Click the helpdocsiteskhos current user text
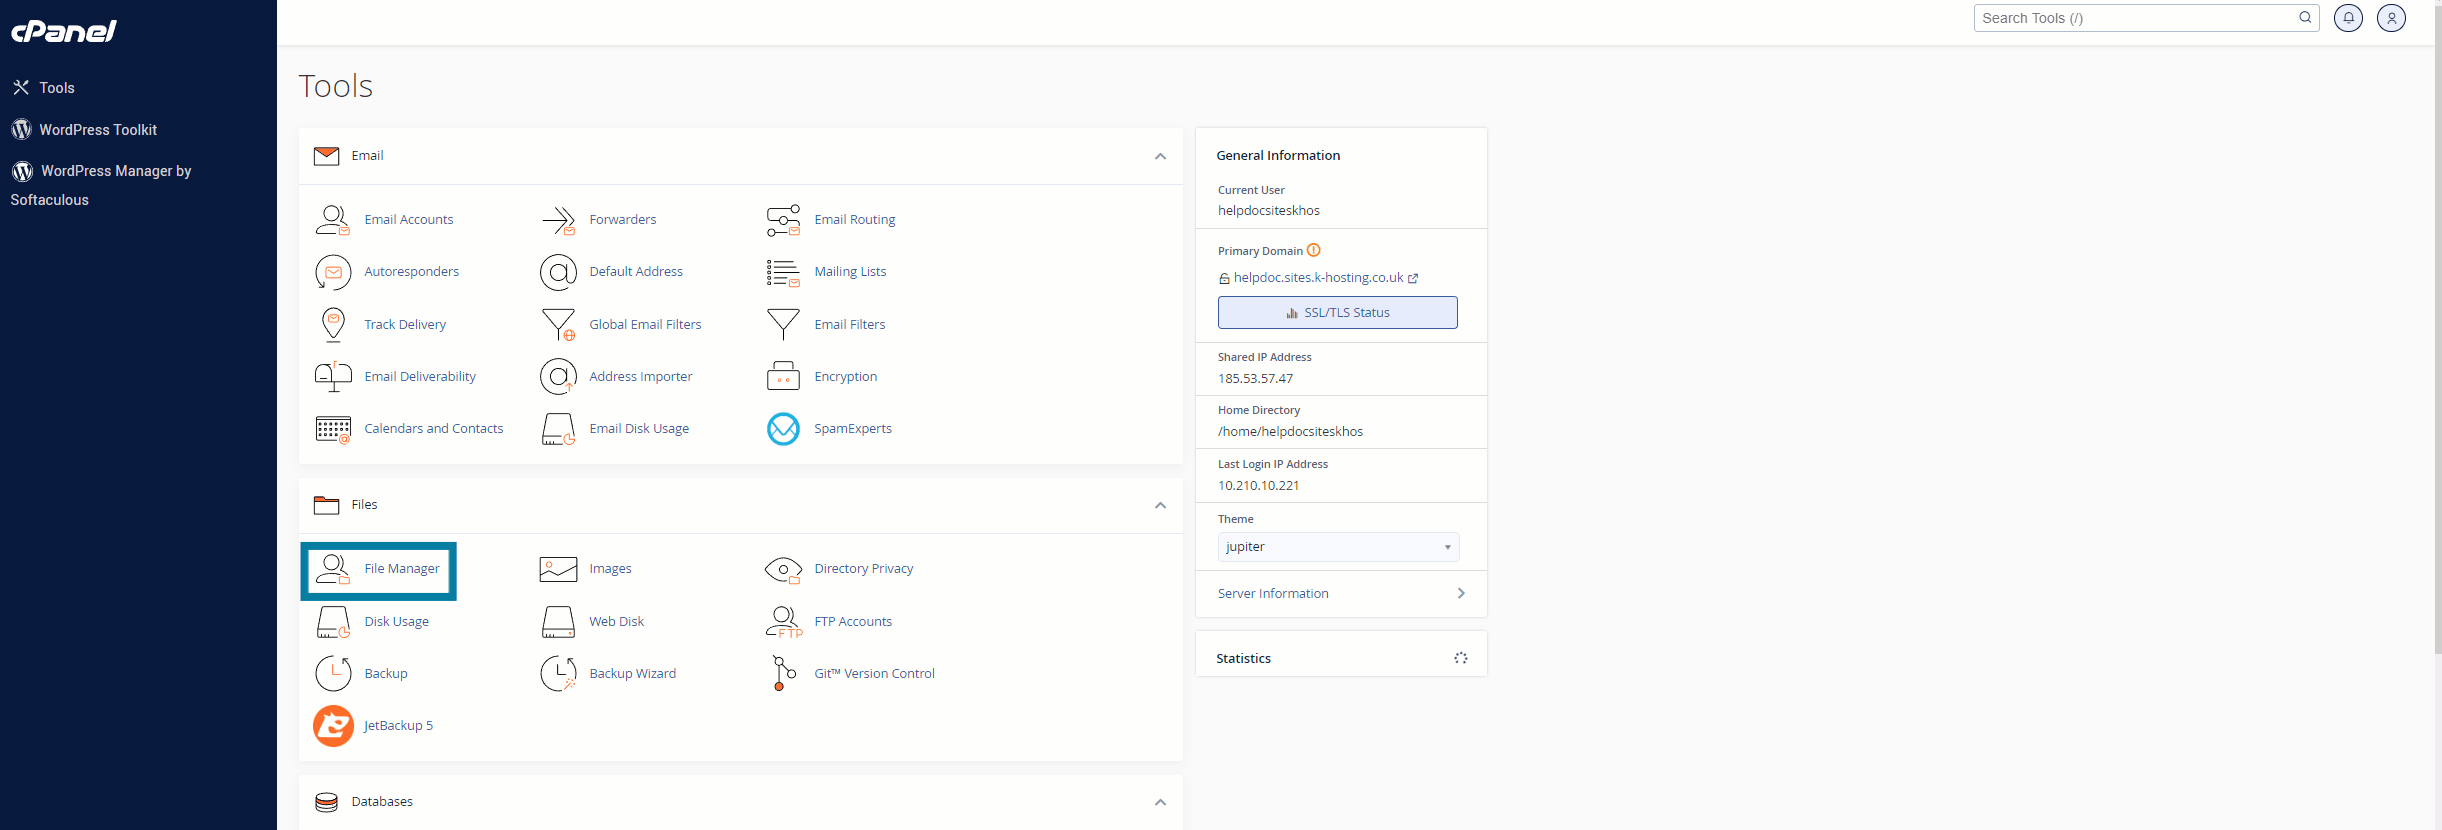The image size is (2442, 830). pyautogui.click(x=1268, y=210)
